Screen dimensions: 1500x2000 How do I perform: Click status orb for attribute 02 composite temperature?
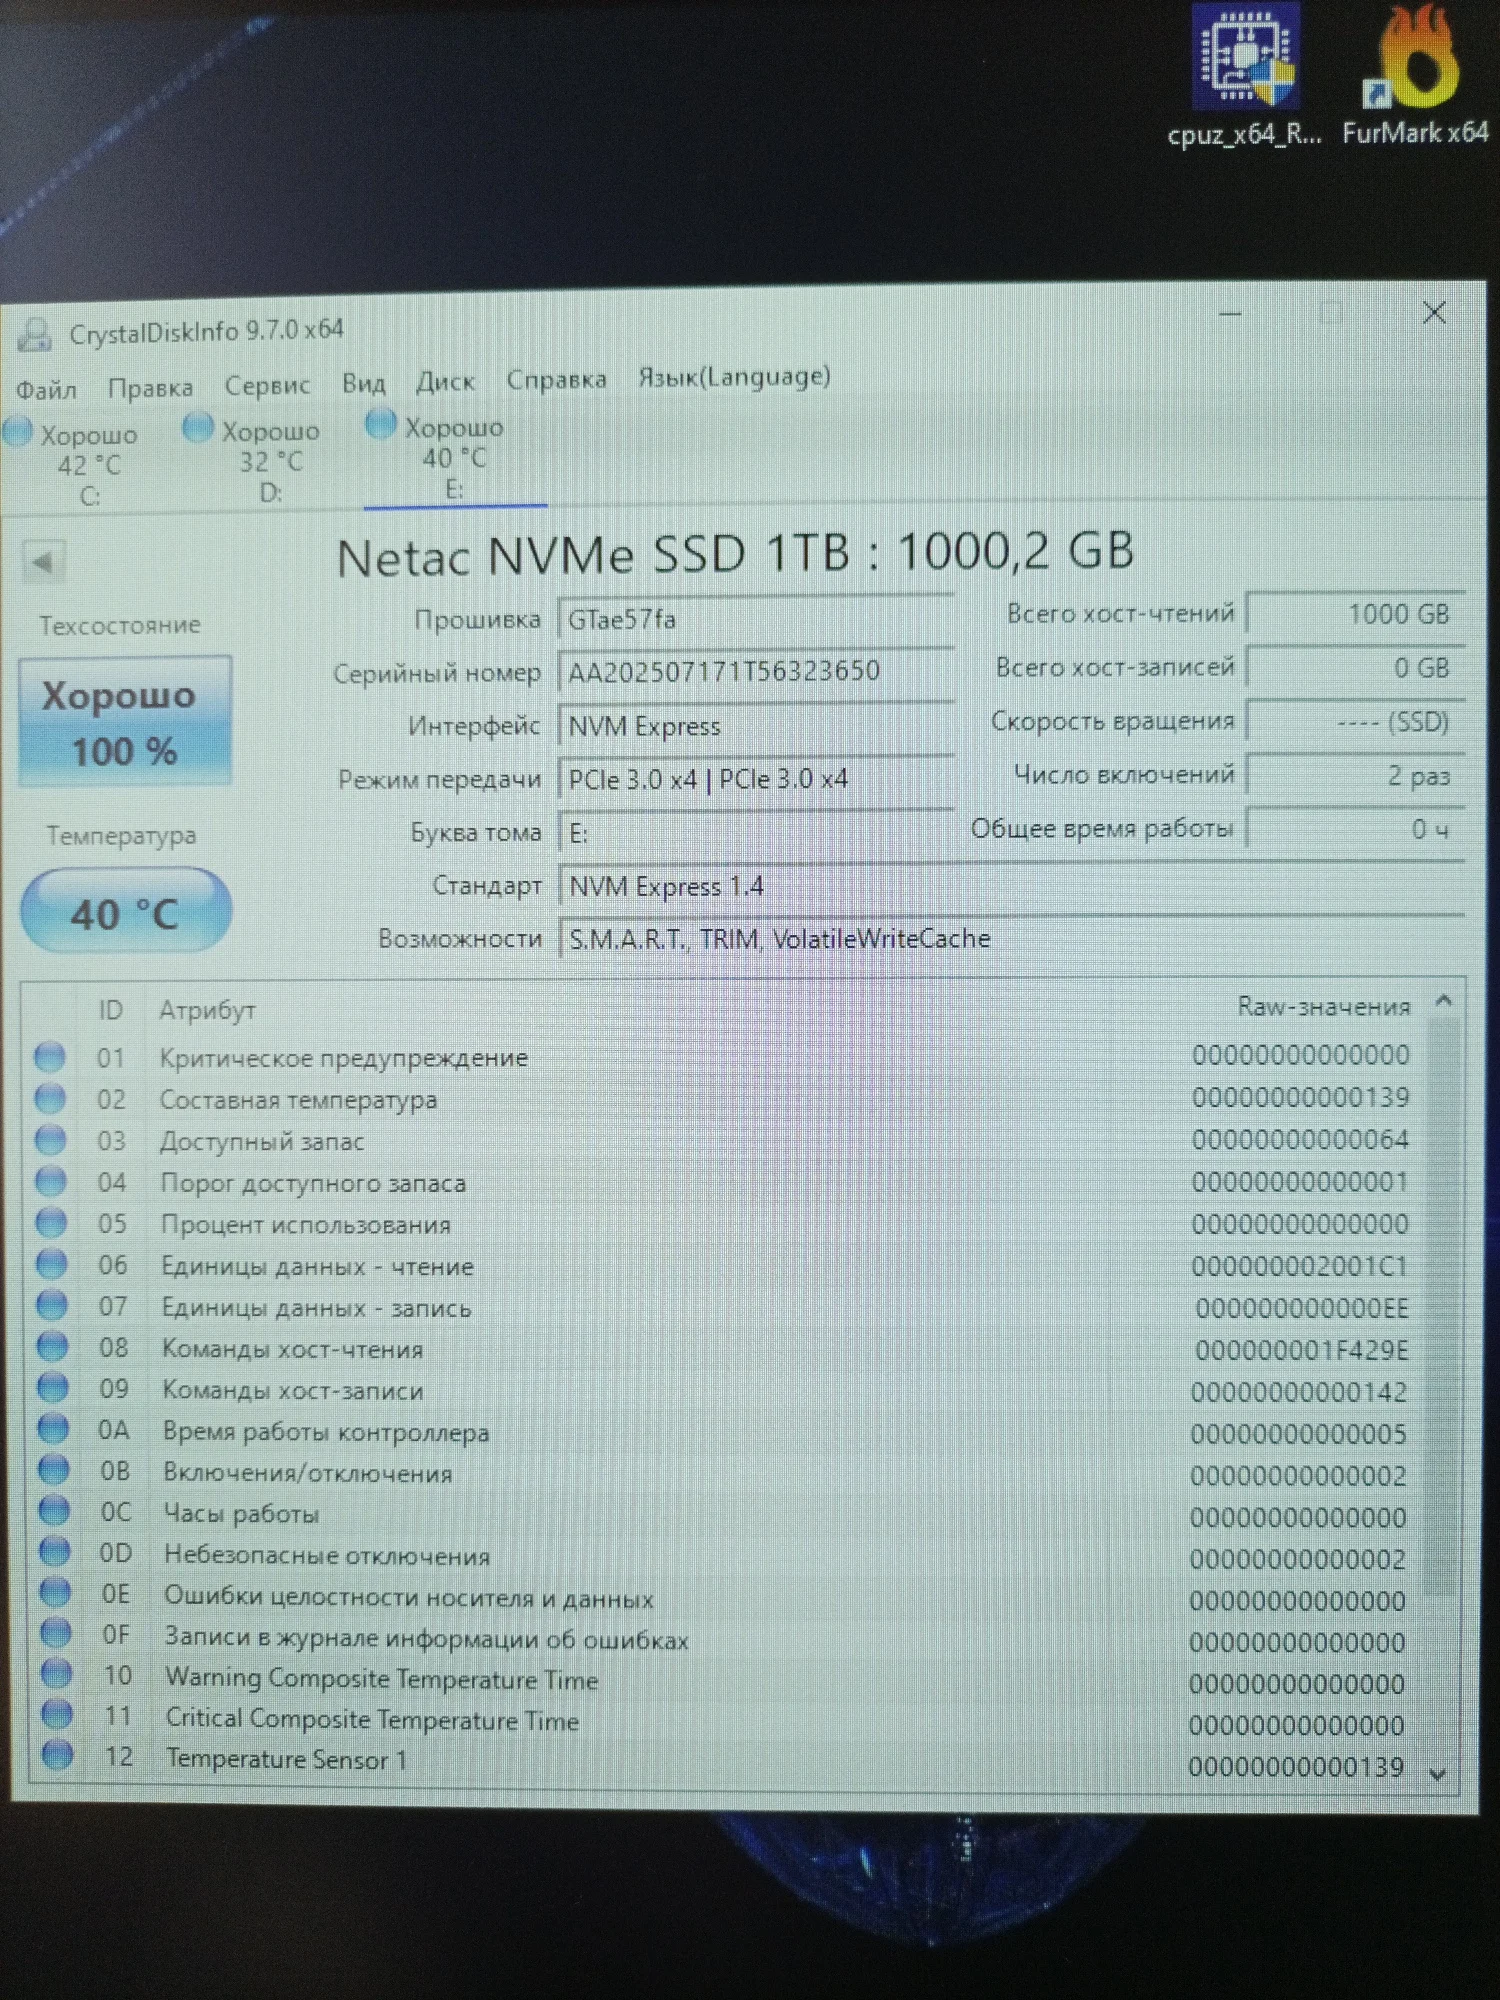tap(51, 1099)
